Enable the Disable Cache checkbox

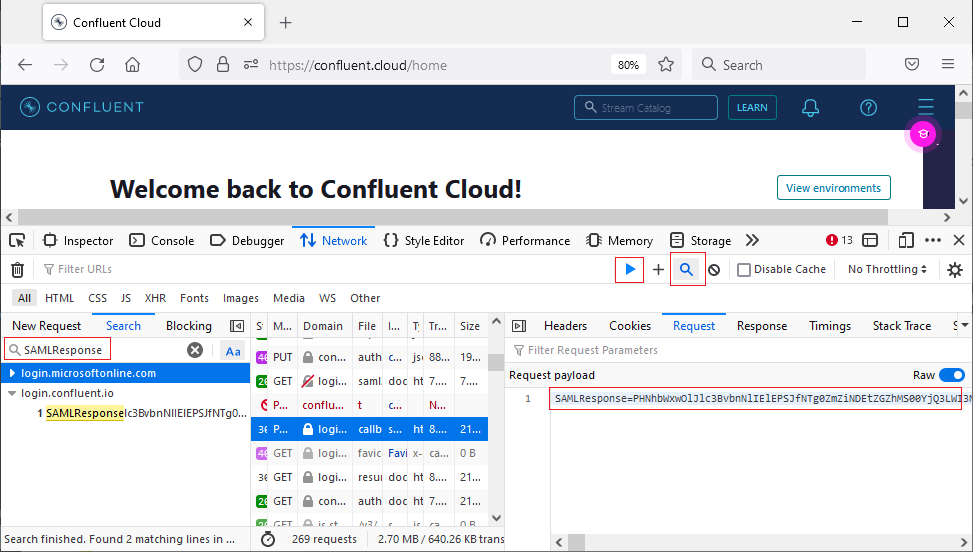pyautogui.click(x=744, y=270)
